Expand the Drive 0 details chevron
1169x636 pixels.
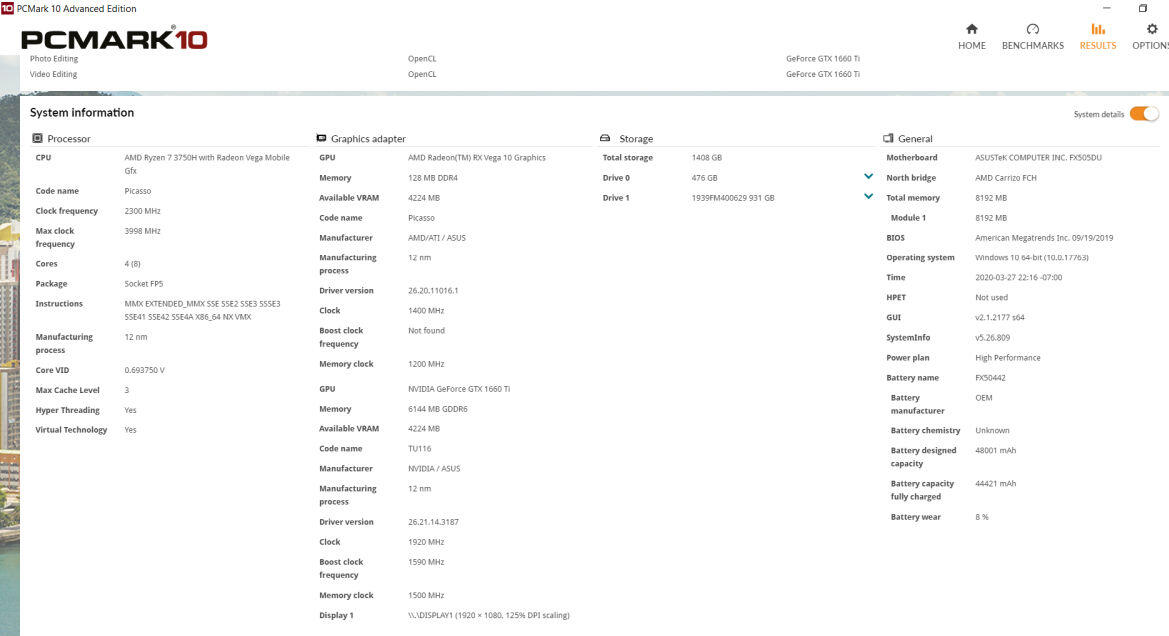pyautogui.click(x=869, y=177)
